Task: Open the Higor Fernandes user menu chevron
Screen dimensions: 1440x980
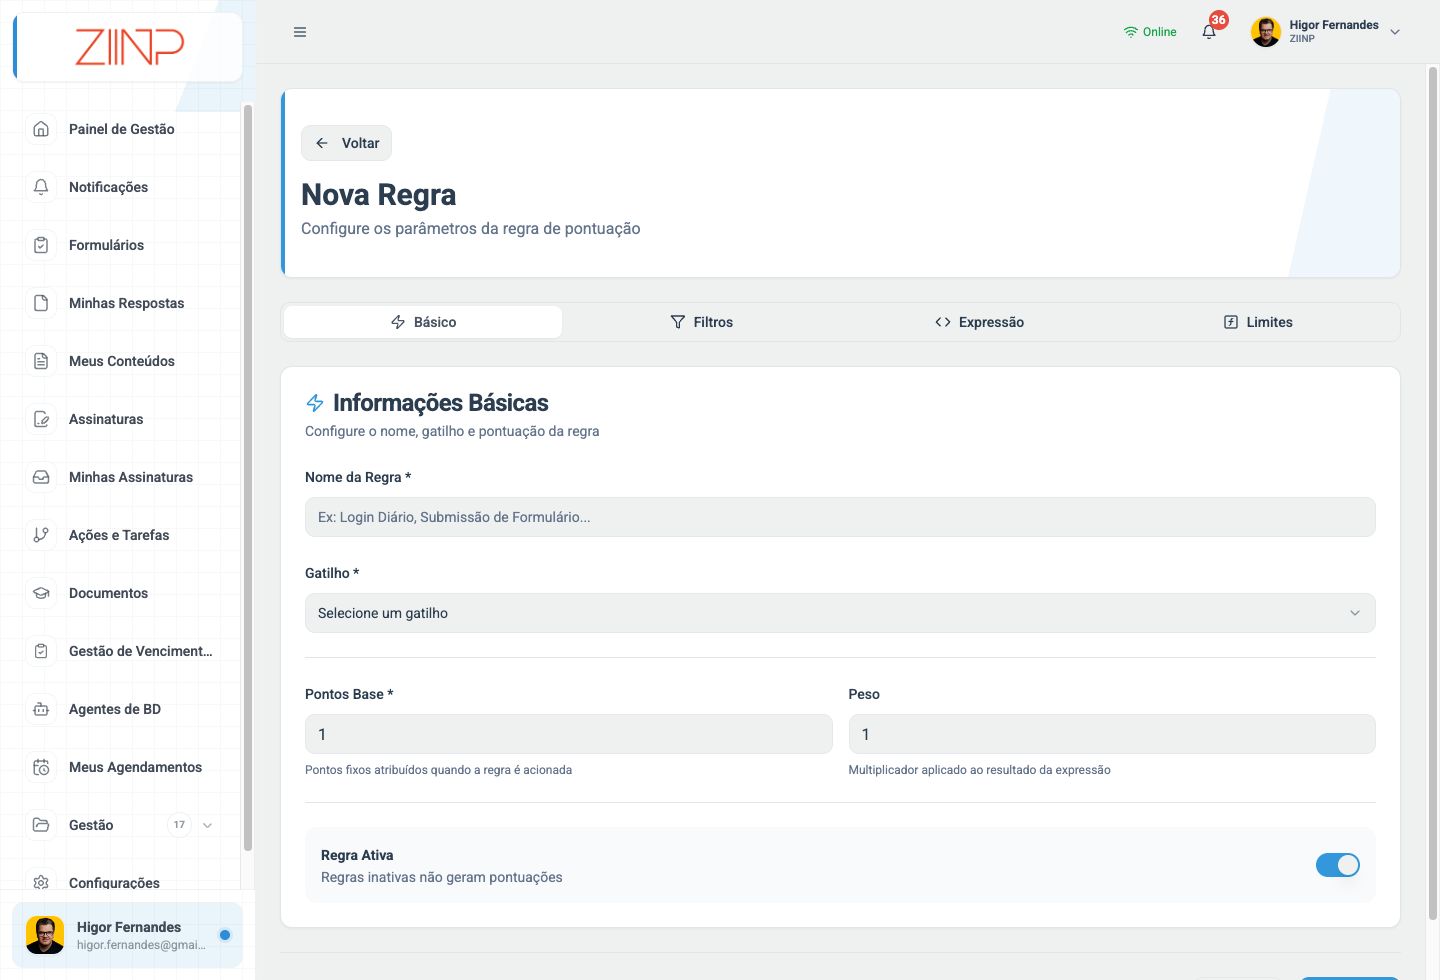Action: (1395, 32)
